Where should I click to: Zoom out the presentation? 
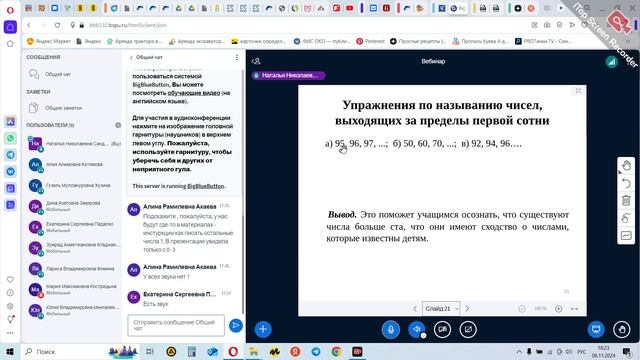522,309
